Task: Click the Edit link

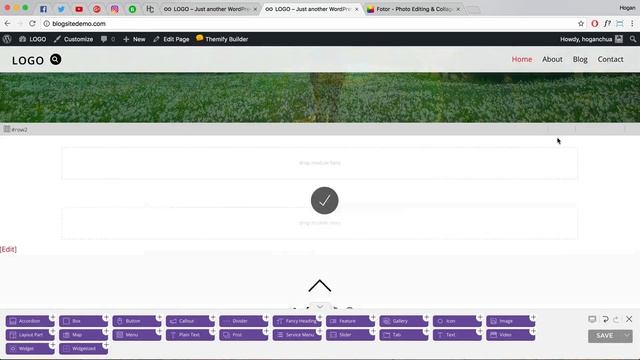Action: 8,249
